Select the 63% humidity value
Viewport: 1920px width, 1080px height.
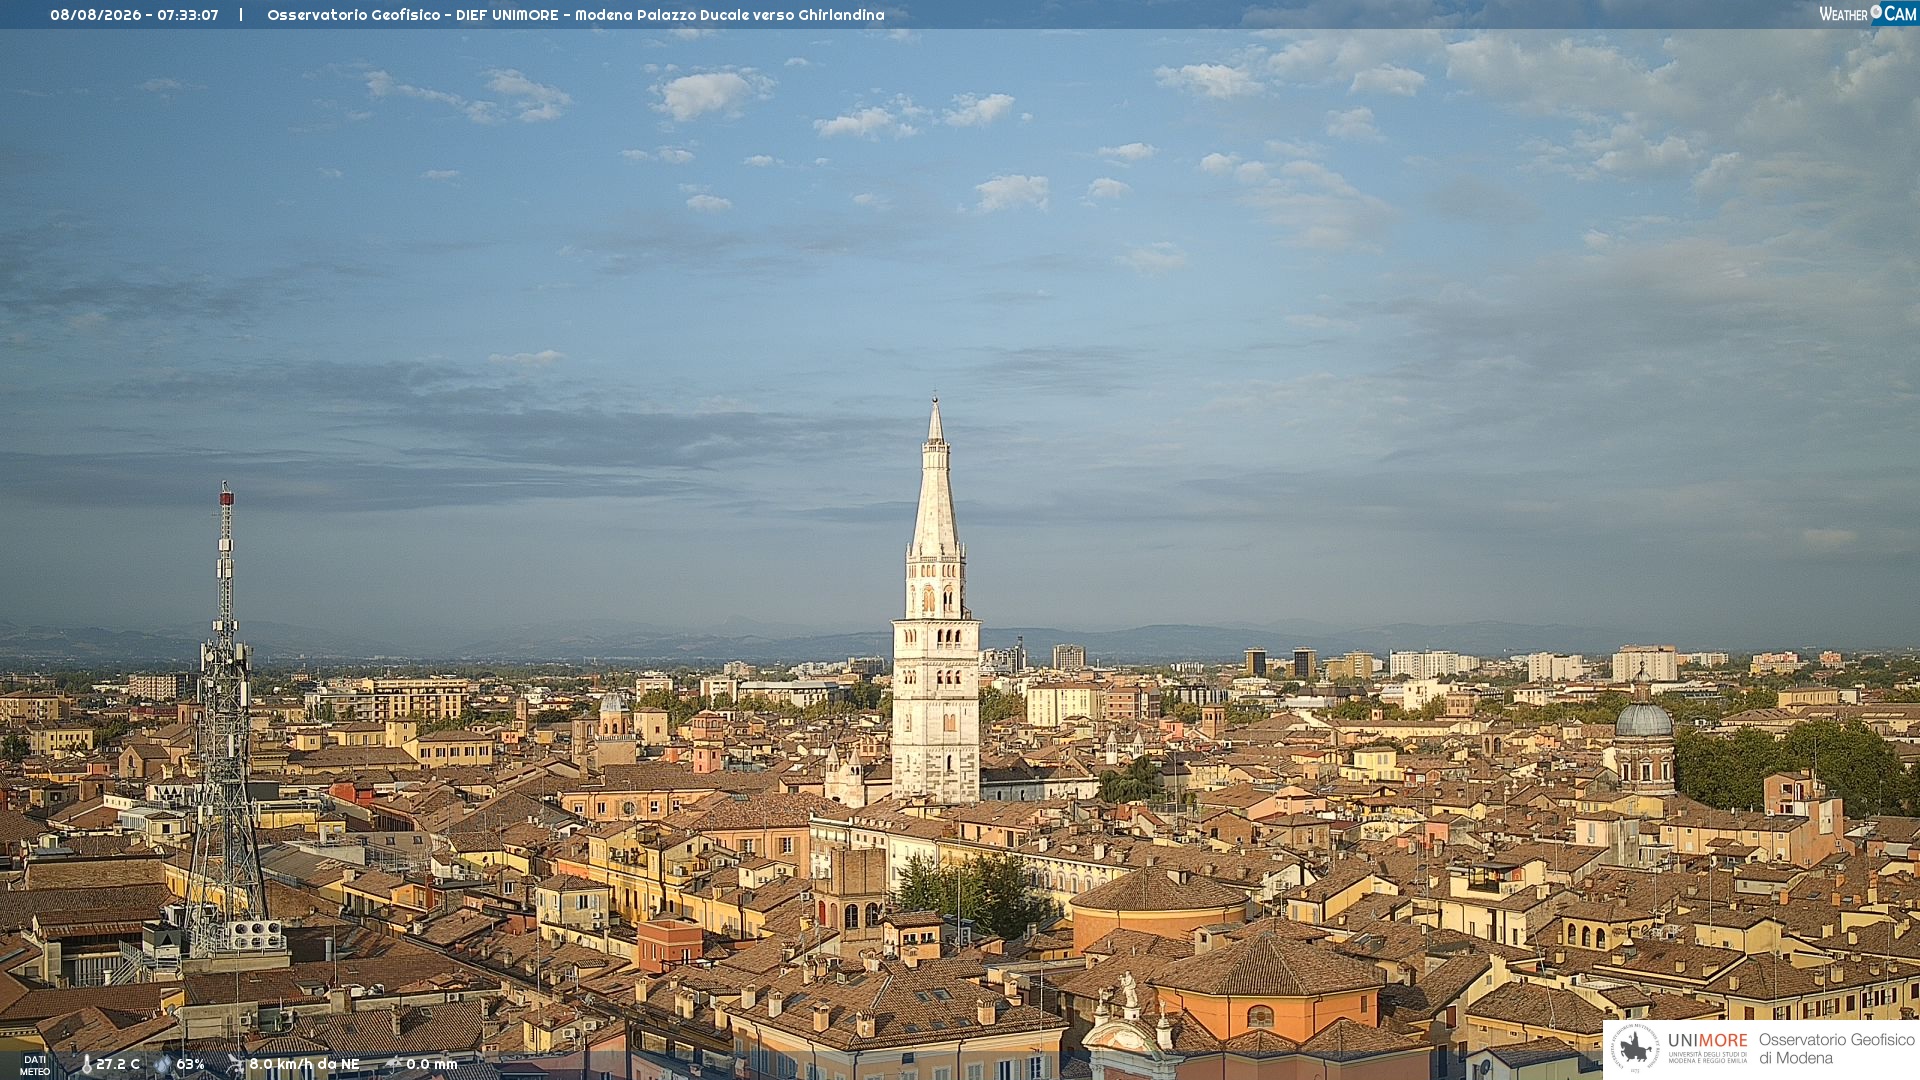tap(190, 1065)
